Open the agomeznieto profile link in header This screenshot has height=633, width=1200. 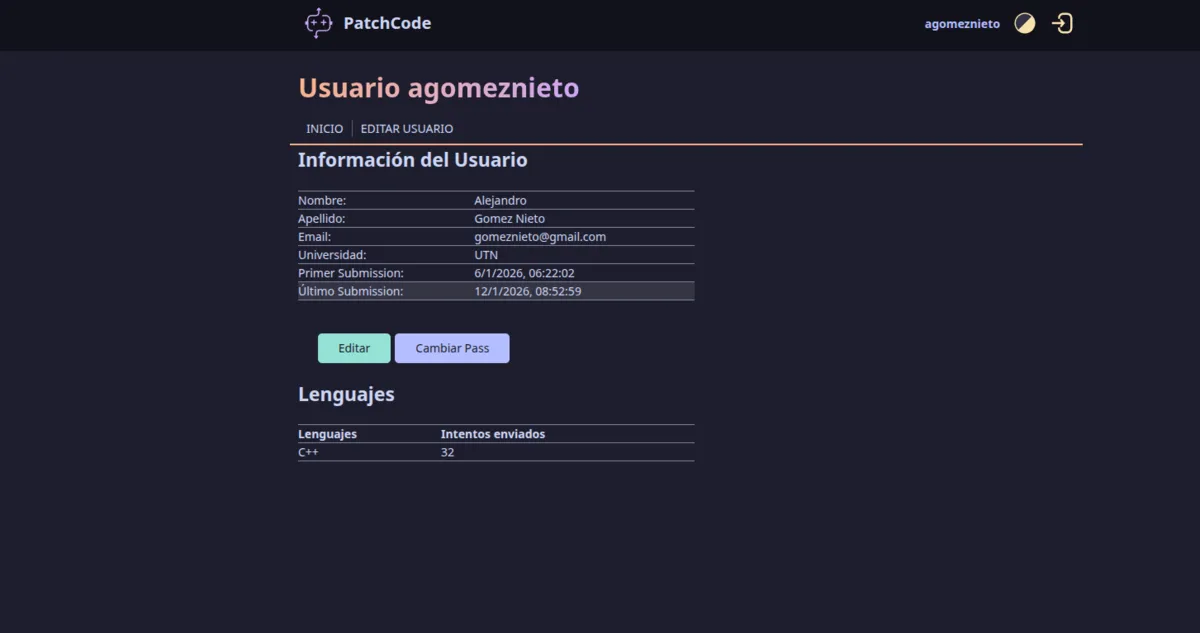961,24
